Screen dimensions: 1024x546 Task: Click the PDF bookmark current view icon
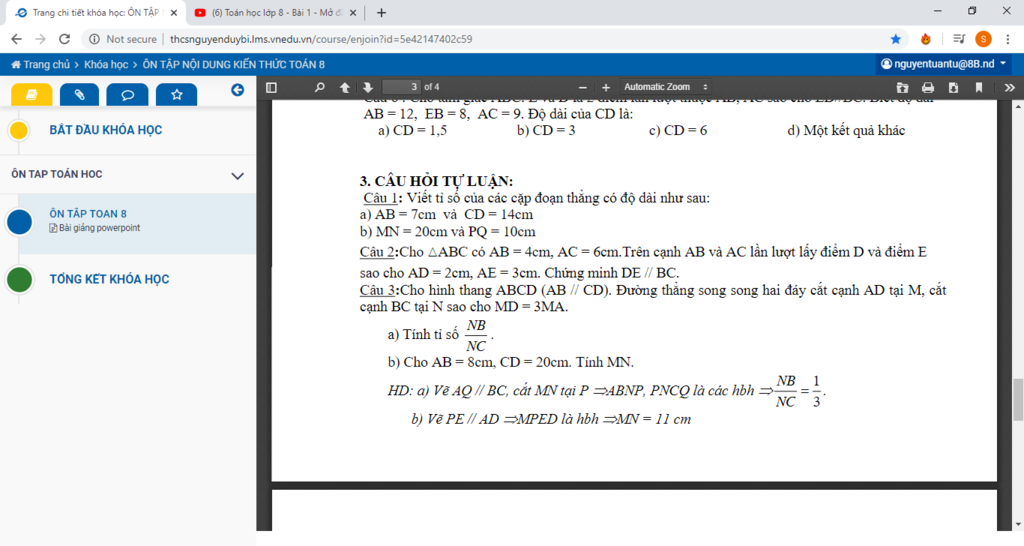(978, 87)
